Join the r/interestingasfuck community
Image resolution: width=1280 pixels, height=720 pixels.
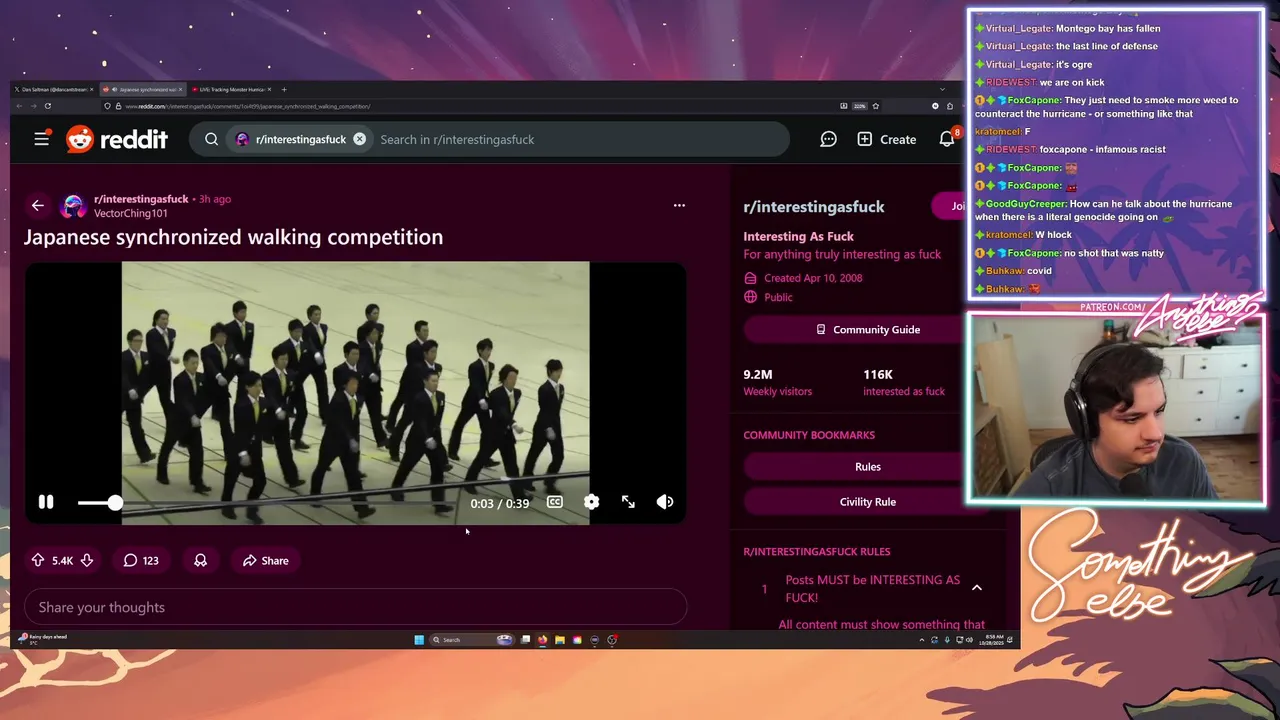[950, 206]
